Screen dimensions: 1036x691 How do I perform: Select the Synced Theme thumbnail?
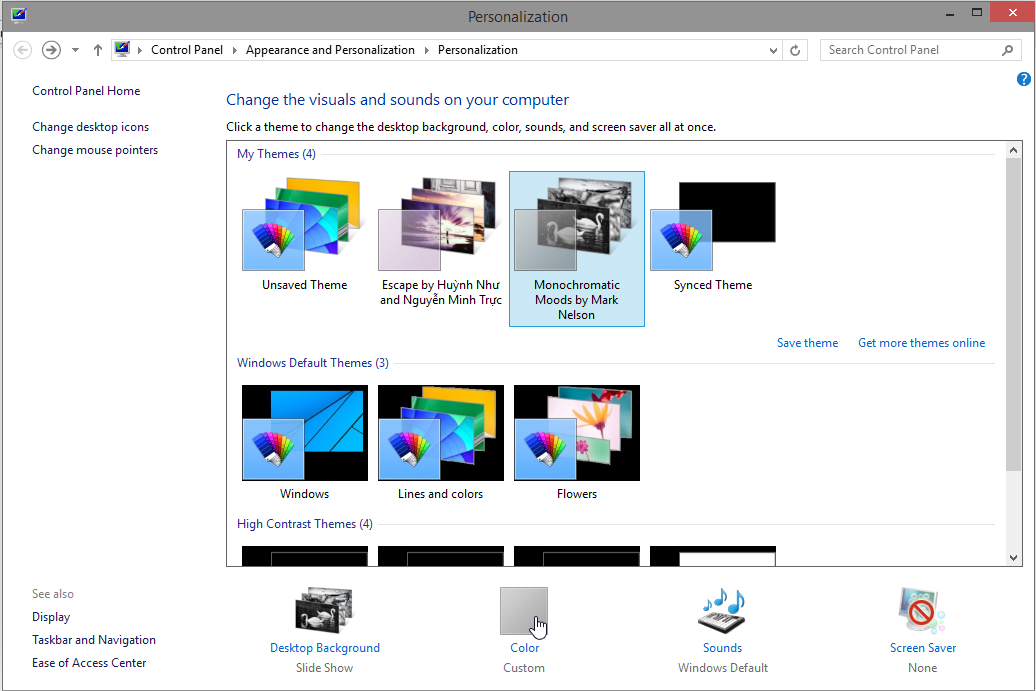click(x=712, y=227)
